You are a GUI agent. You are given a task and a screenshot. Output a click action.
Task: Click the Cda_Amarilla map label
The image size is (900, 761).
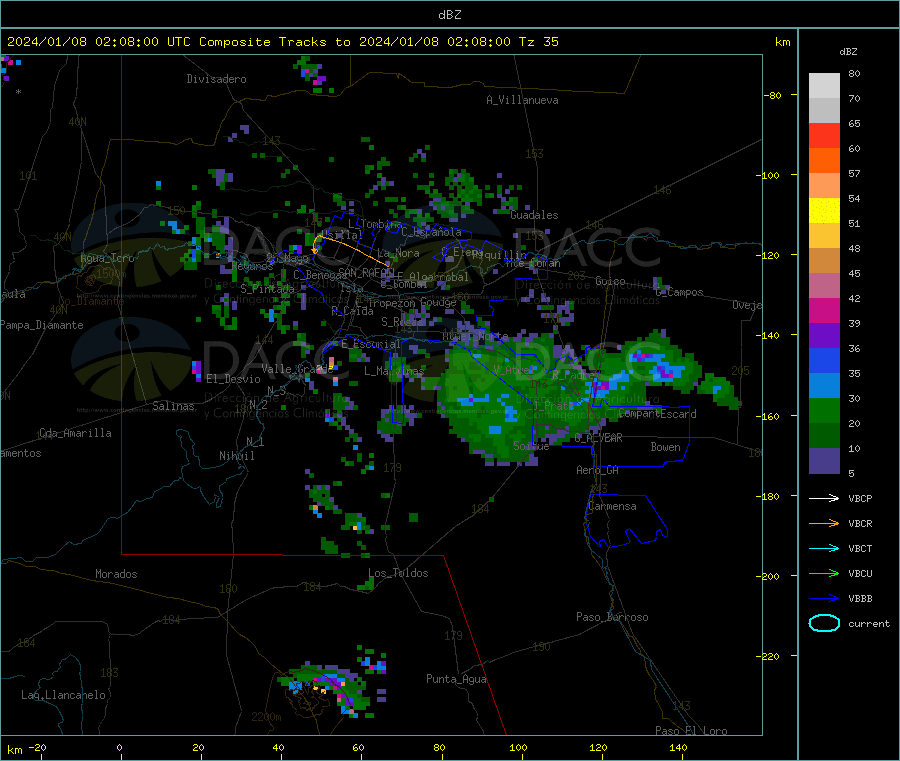click(75, 433)
